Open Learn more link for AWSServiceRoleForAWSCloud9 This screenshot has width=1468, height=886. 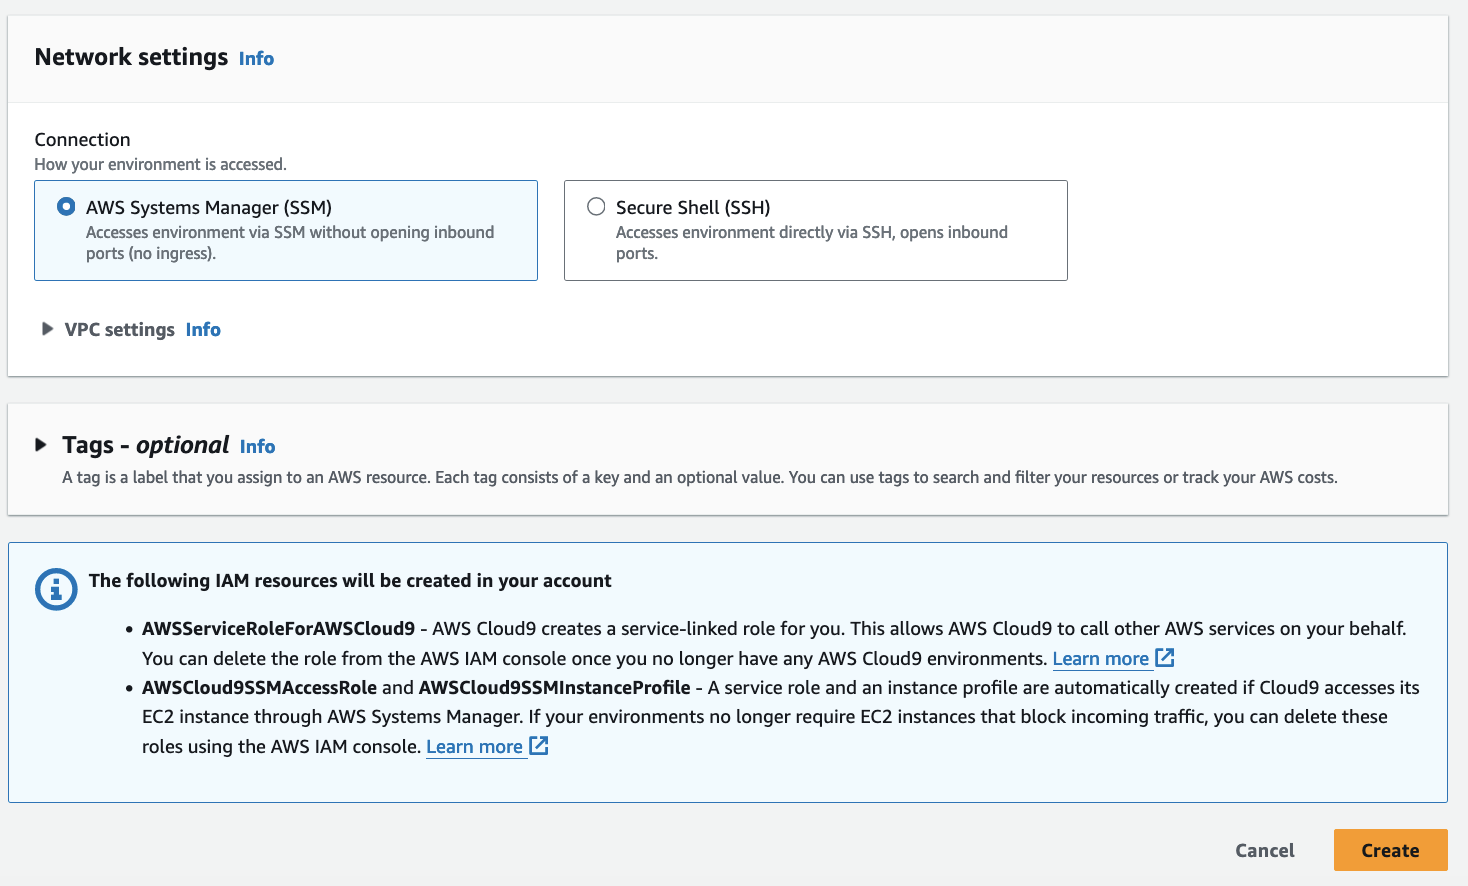(x=1100, y=659)
